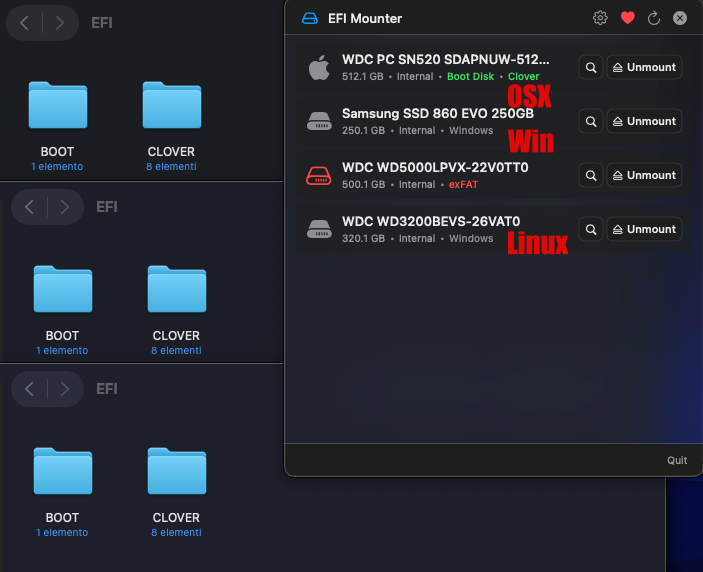Click the green Boot Disk label
703x572 pixels.
pyautogui.click(x=470, y=77)
